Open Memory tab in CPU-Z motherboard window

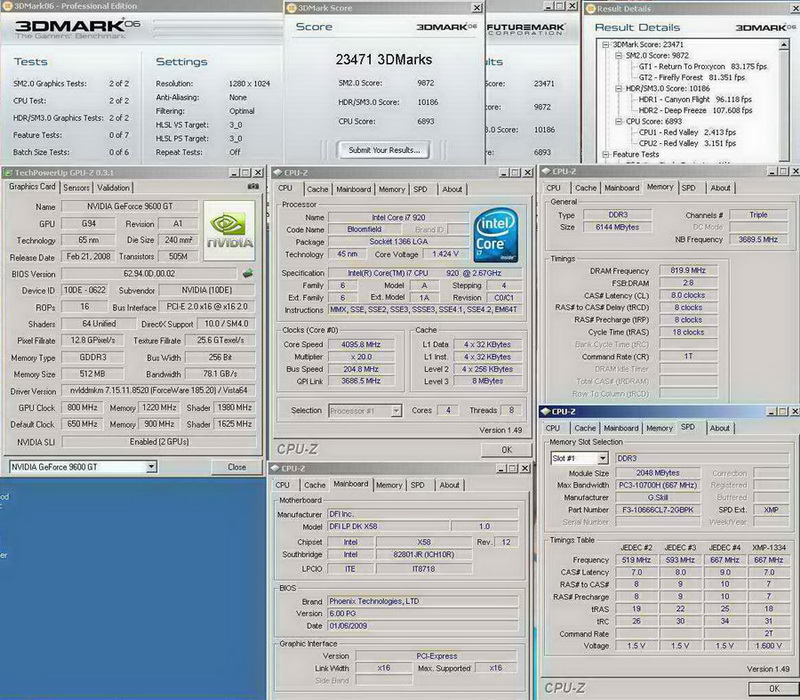[x=389, y=485]
